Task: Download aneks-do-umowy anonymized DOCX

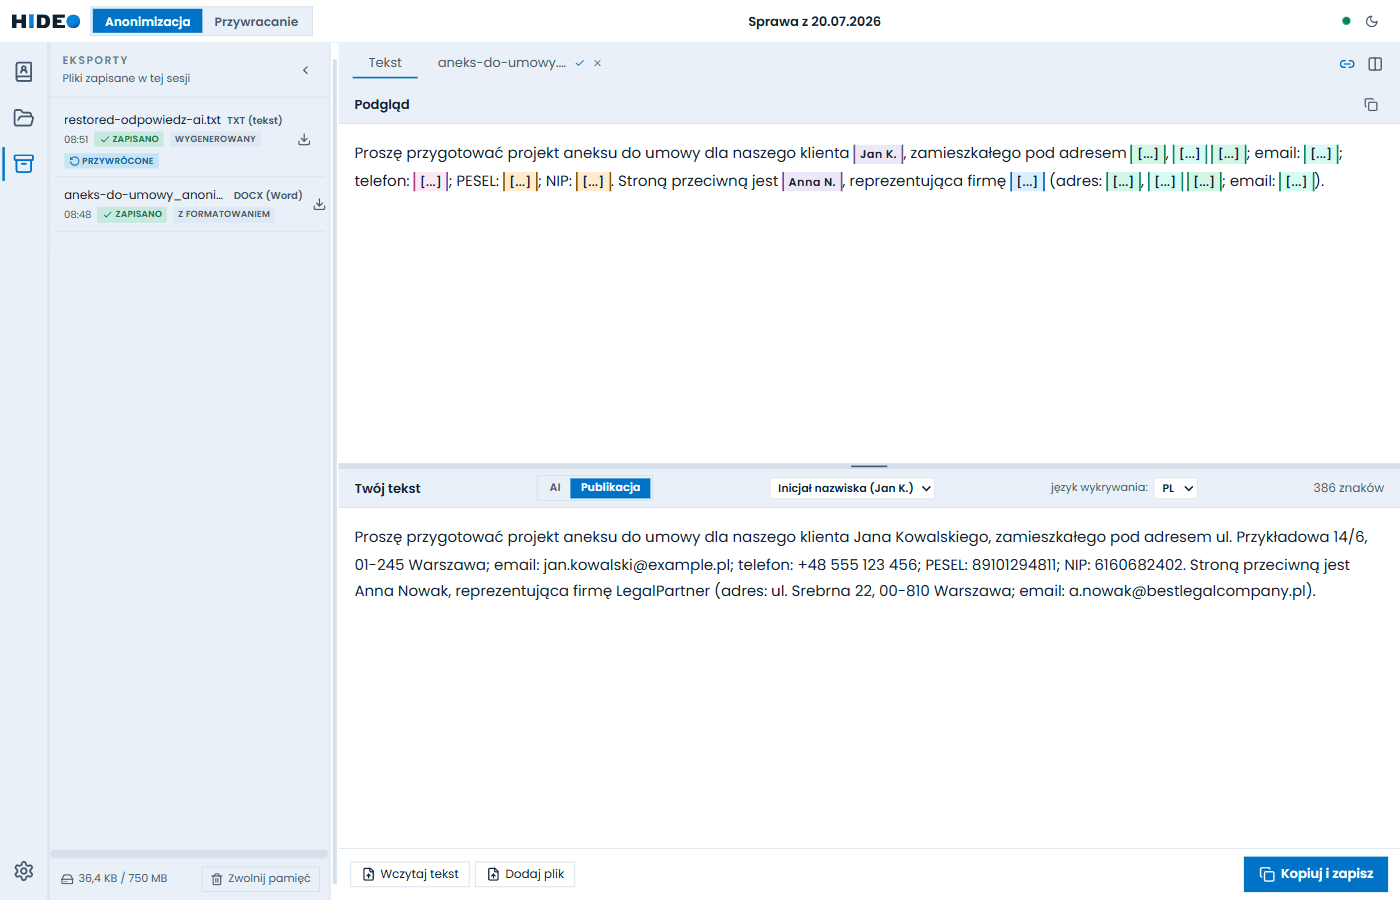Action: tap(319, 204)
